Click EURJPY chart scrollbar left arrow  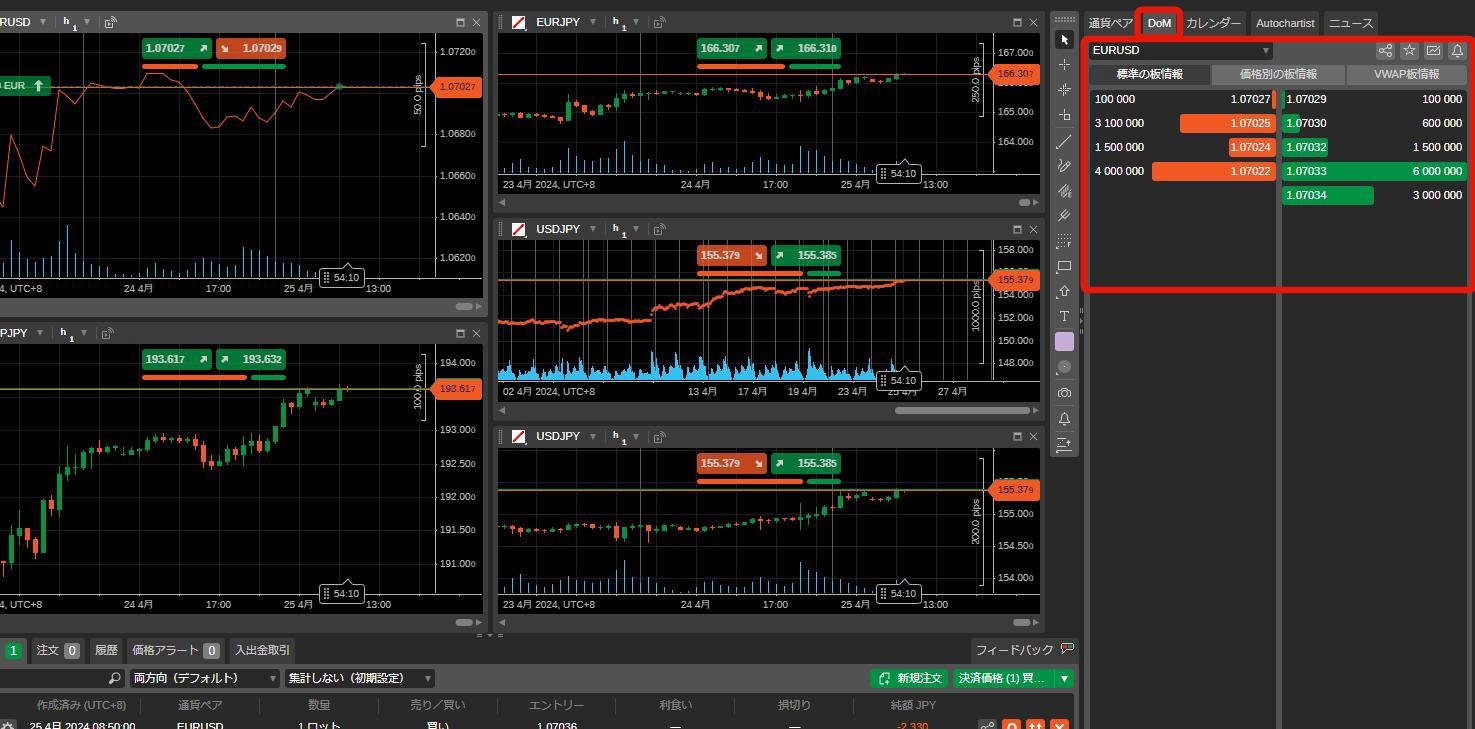502,202
